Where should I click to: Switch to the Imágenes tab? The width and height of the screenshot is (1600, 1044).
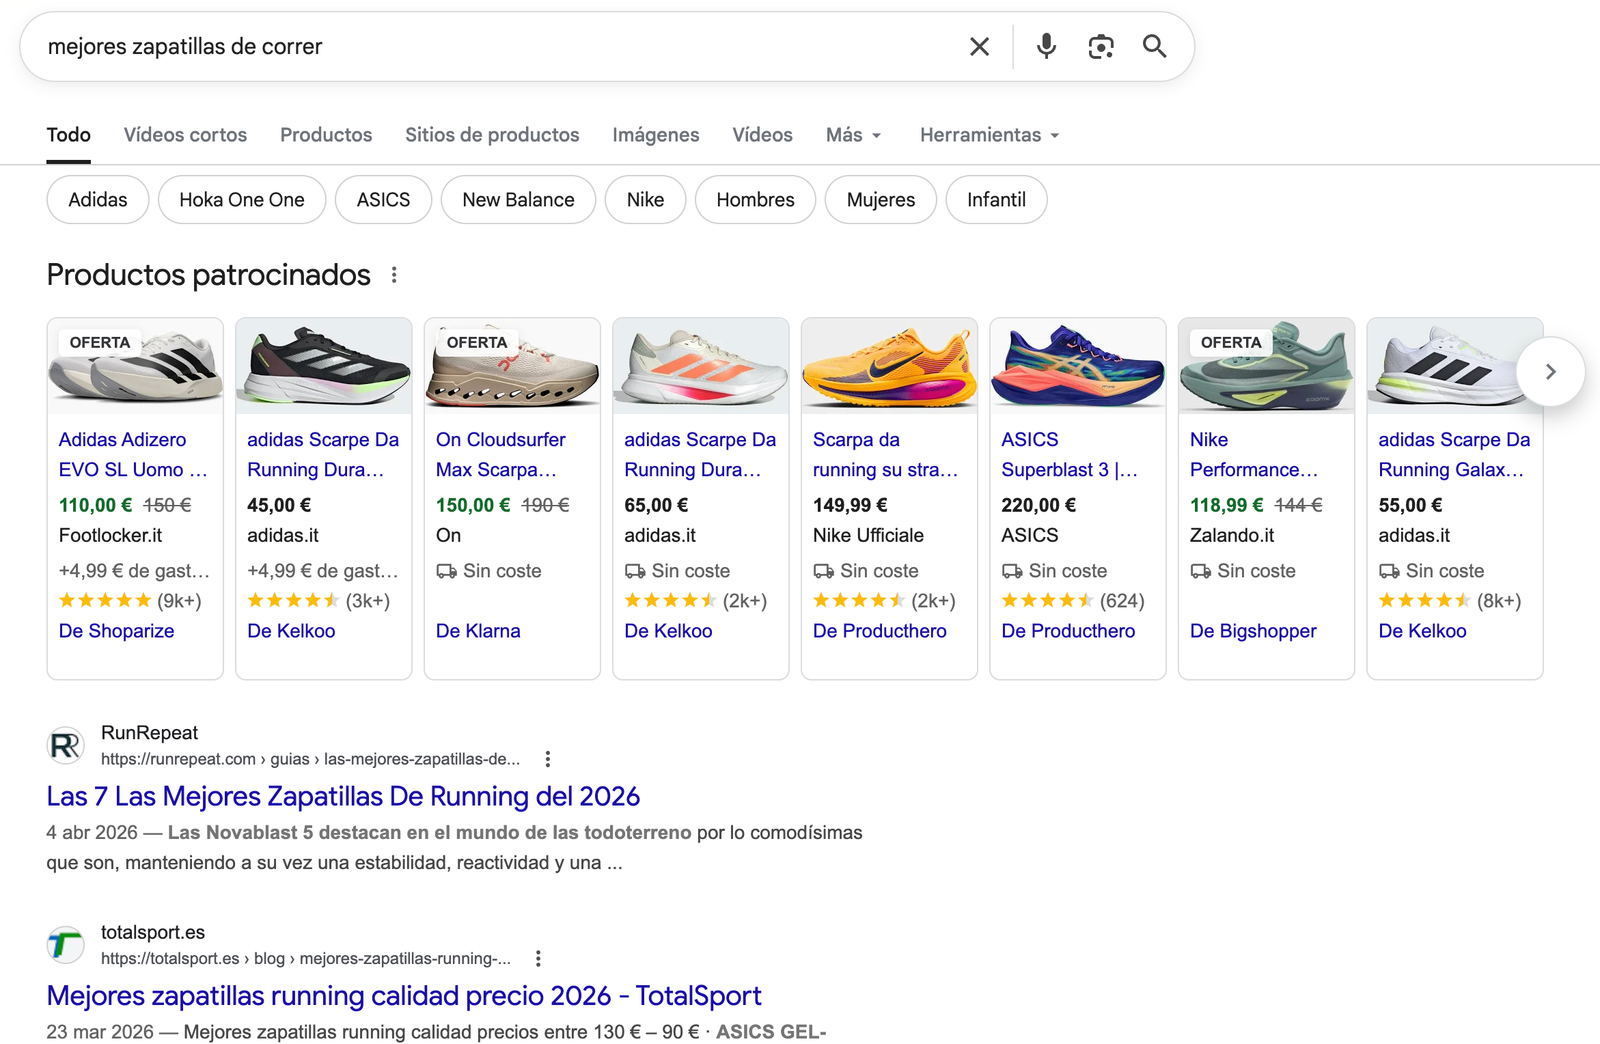click(655, 135)
